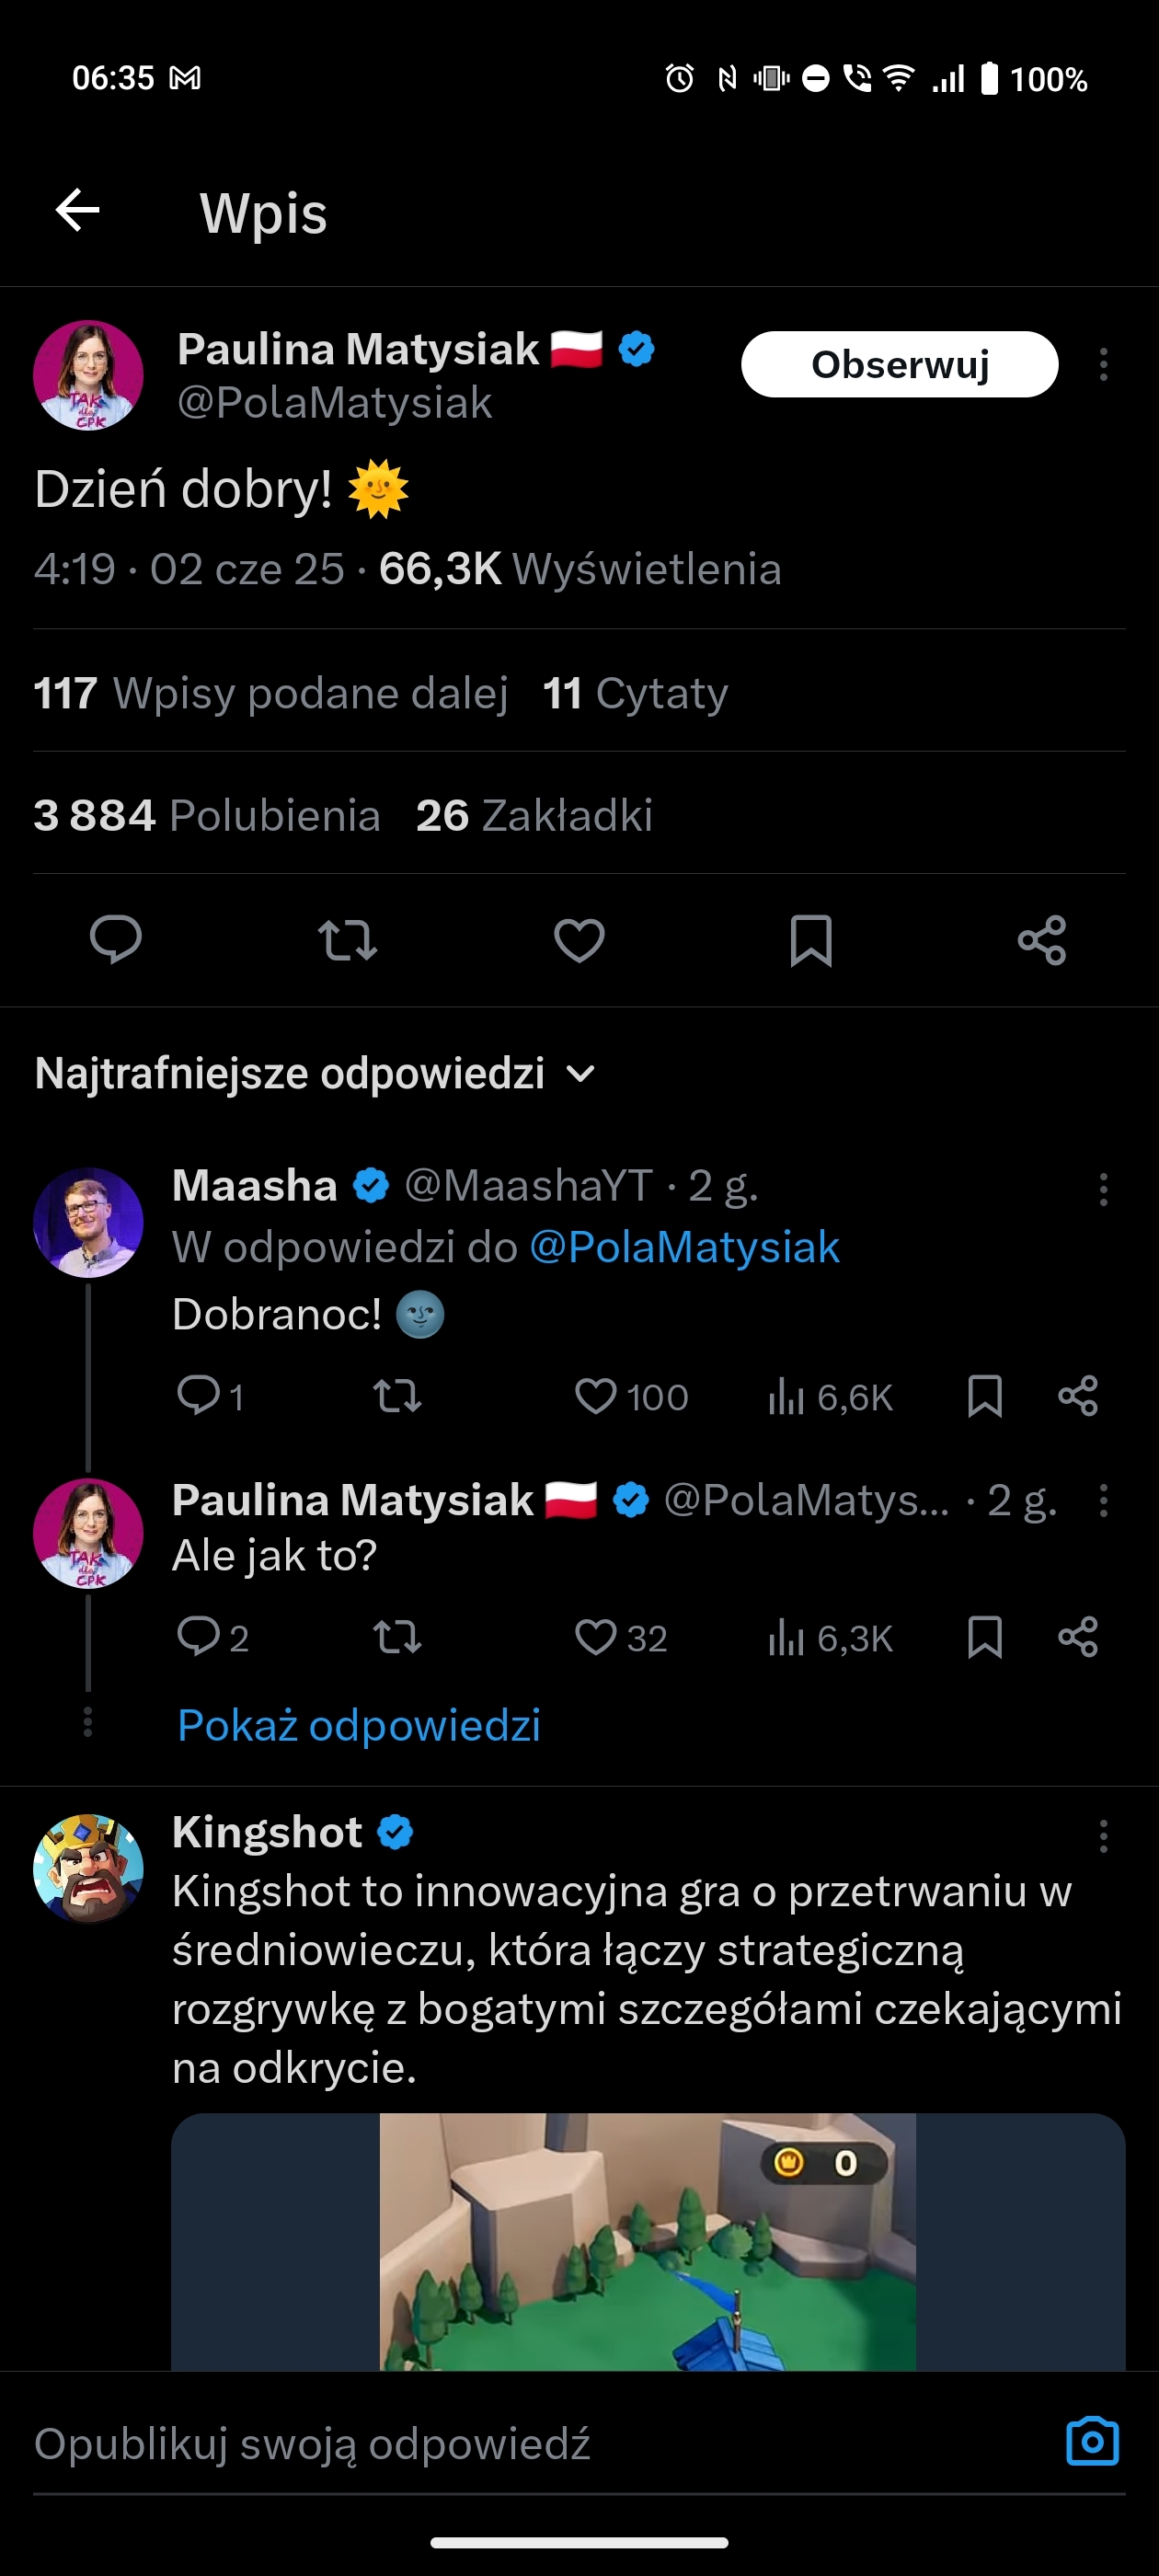This screenshot has width=1159, height=2576.
Task: Open the more options menu beside Obserwuj
Action: click(1103, 364)
